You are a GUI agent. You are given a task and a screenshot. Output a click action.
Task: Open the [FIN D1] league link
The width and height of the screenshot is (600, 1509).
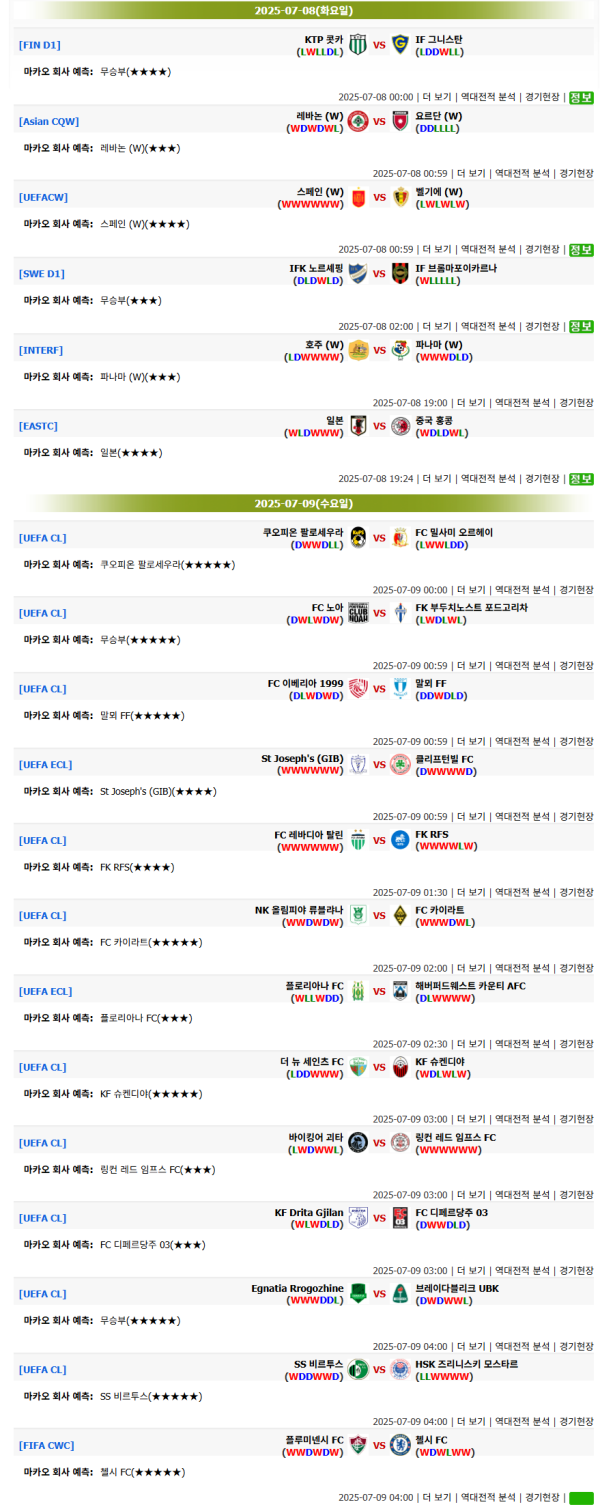[x=40, y=46]
